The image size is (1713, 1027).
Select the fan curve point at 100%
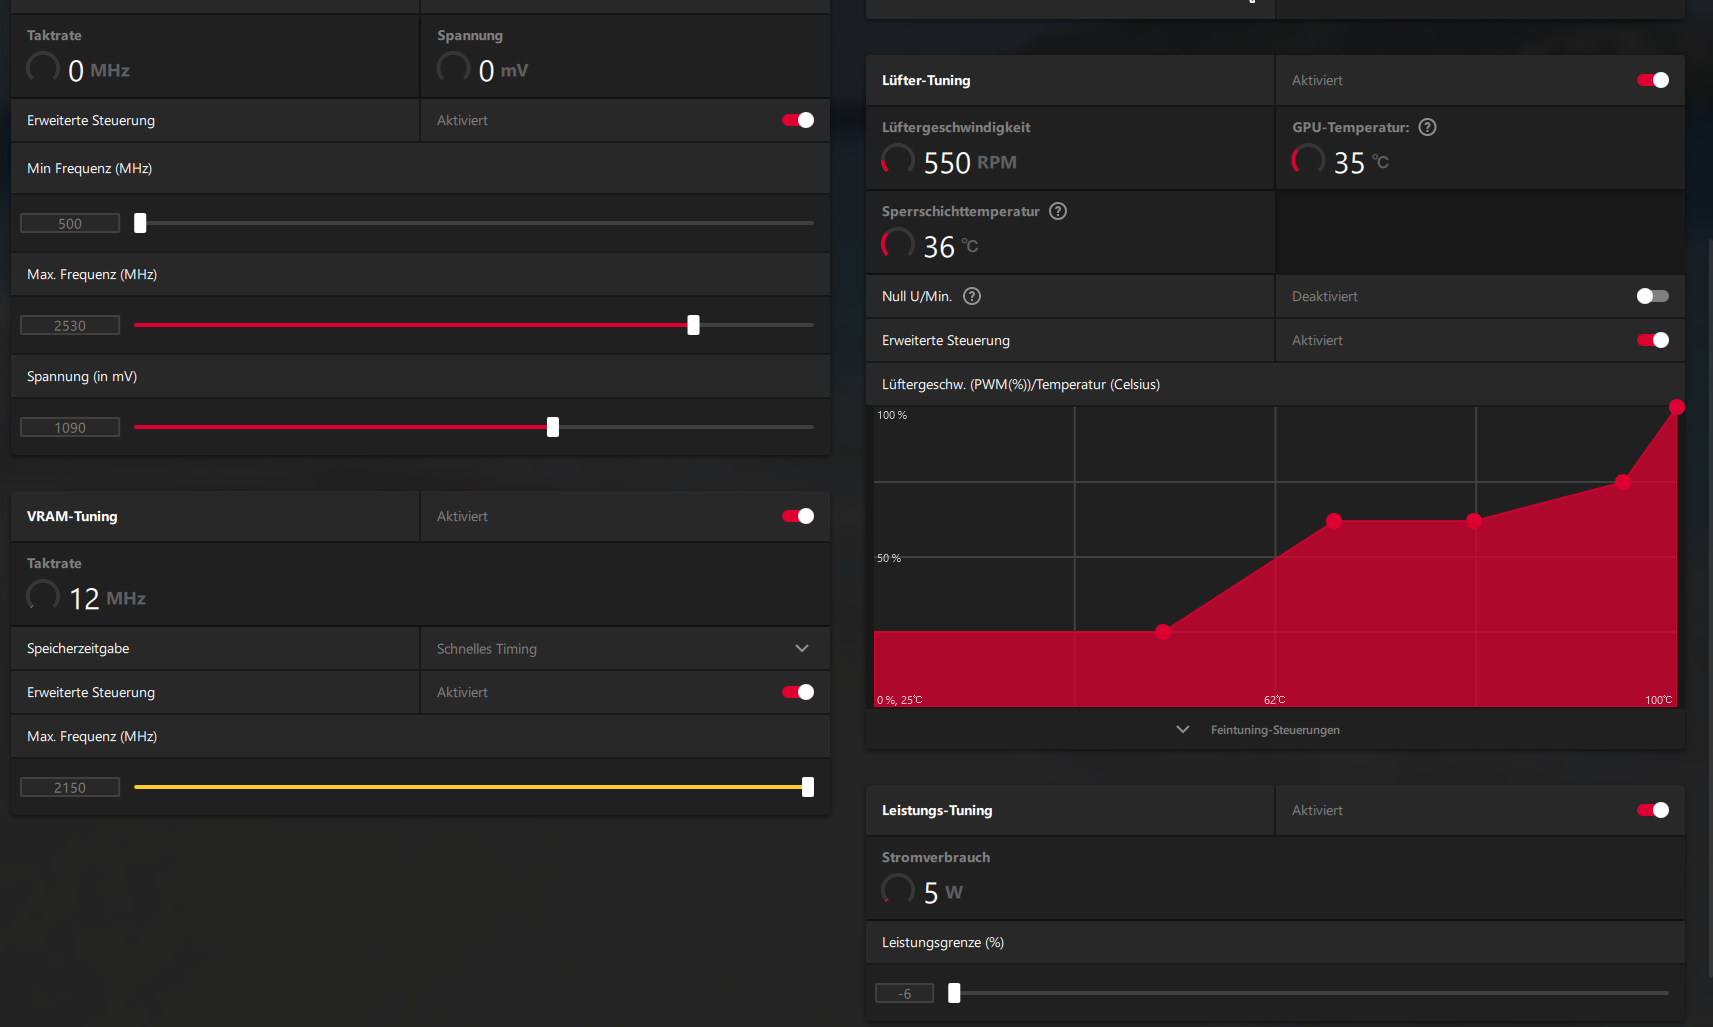point(1677,407)
